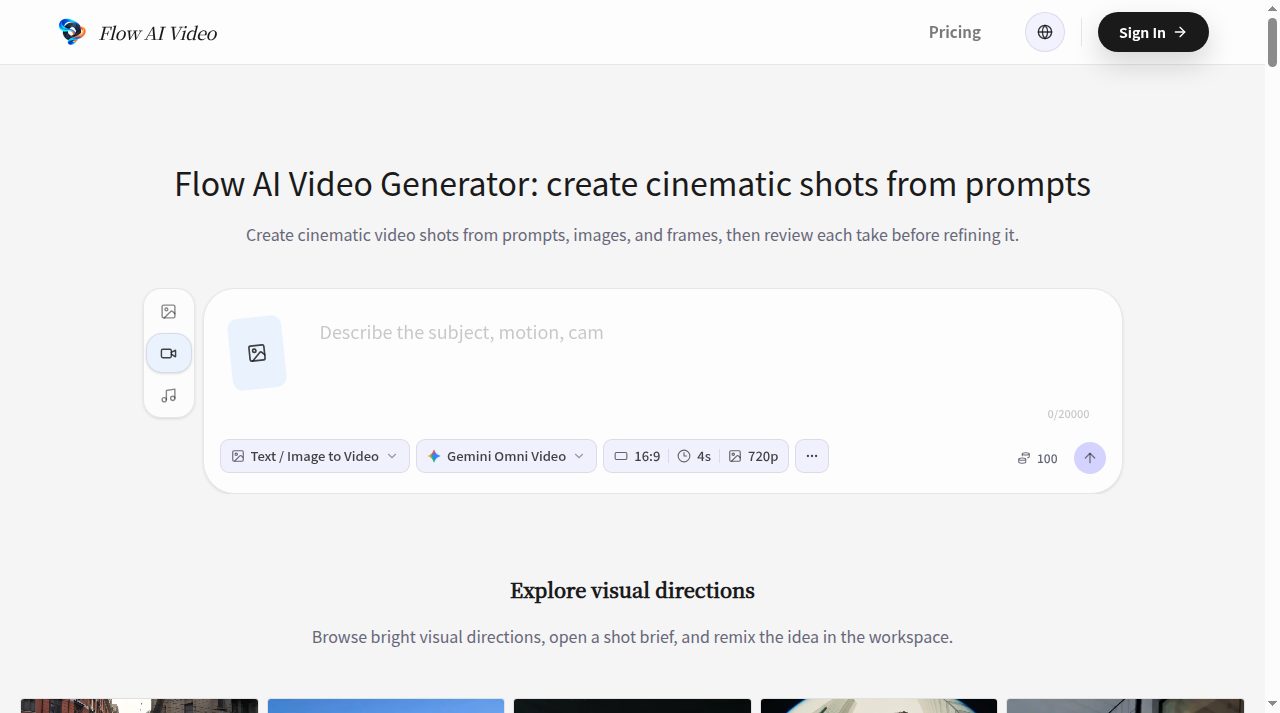Change the 720p resolution setting
Screen dimensions: 1280x713
point(753,456)
